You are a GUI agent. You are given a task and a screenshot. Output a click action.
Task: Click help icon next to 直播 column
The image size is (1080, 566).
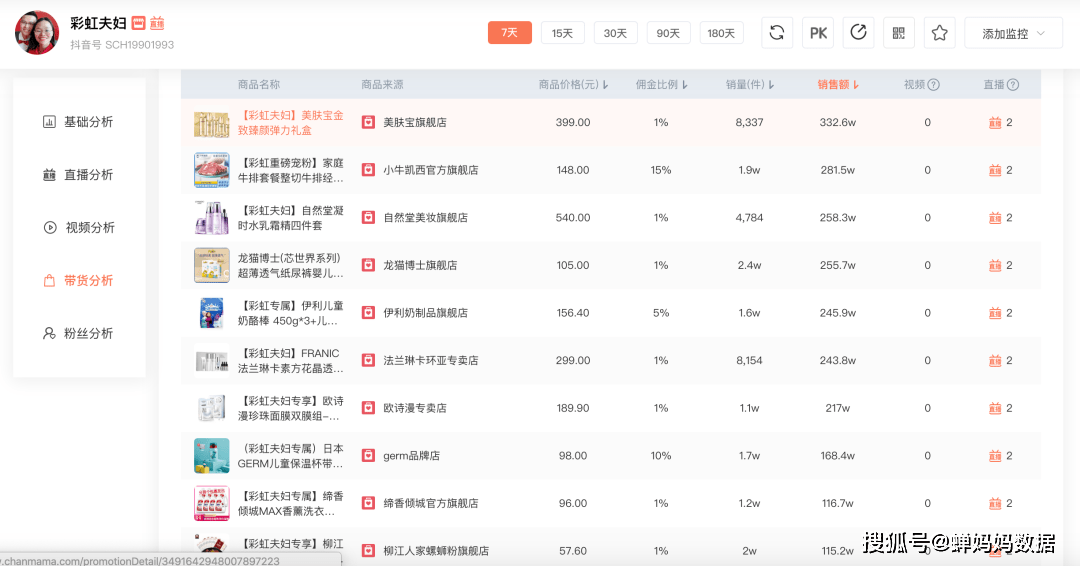[1013, 85]
